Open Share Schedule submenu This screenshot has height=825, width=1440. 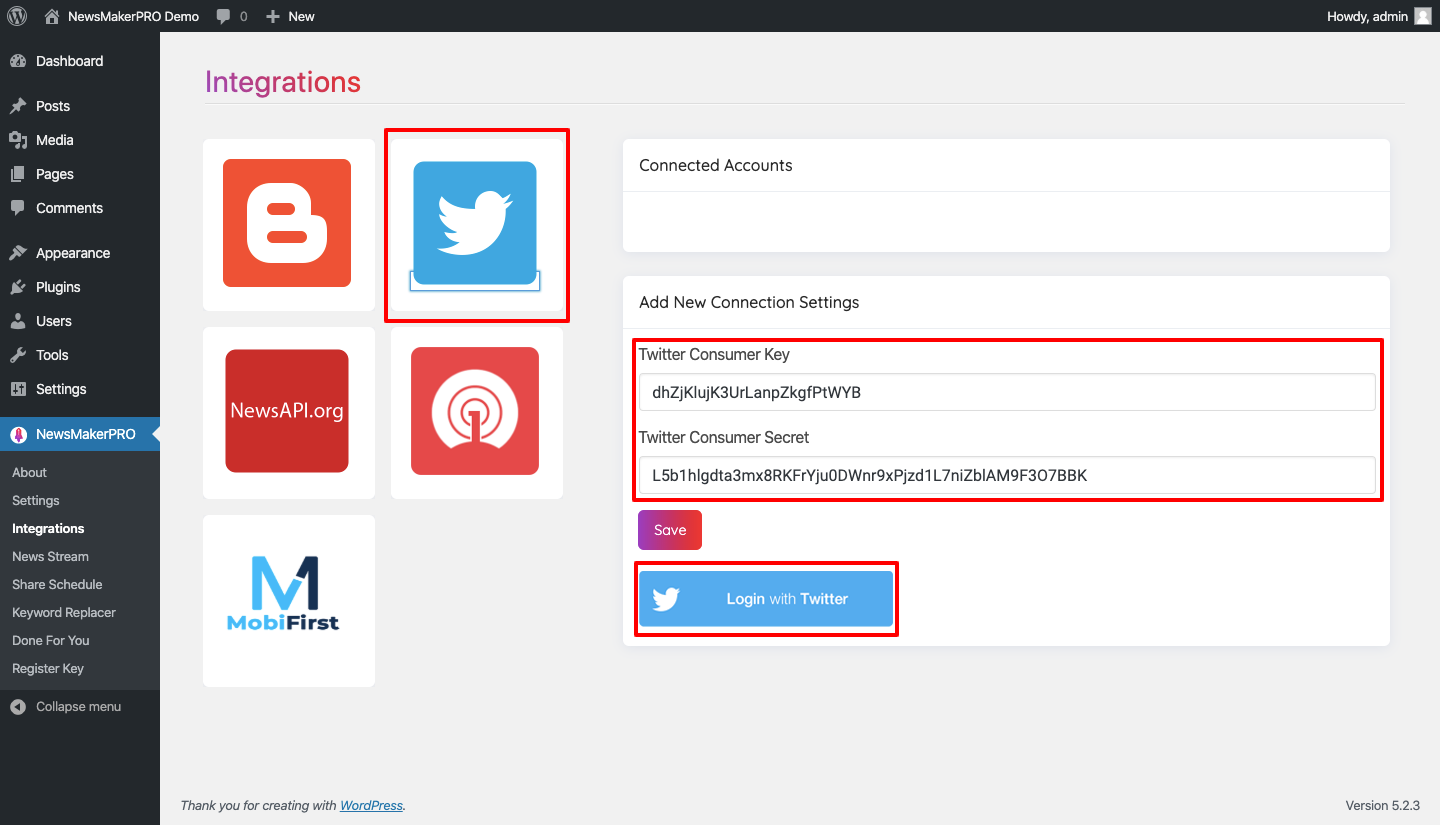[57, 584]
